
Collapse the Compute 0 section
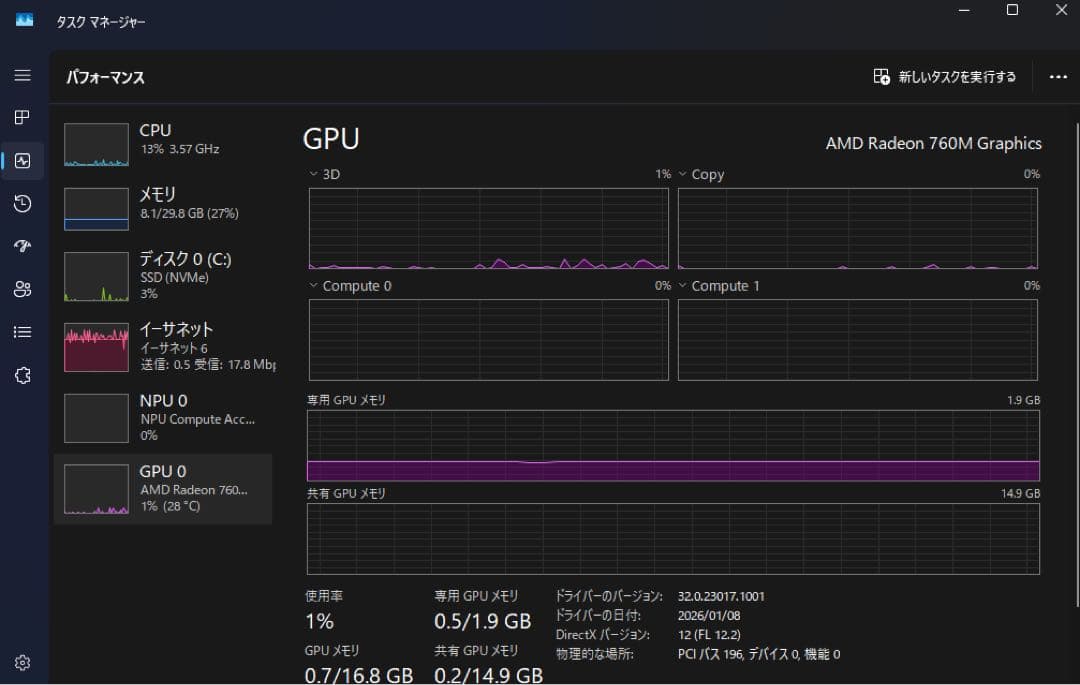pos(313,286)
